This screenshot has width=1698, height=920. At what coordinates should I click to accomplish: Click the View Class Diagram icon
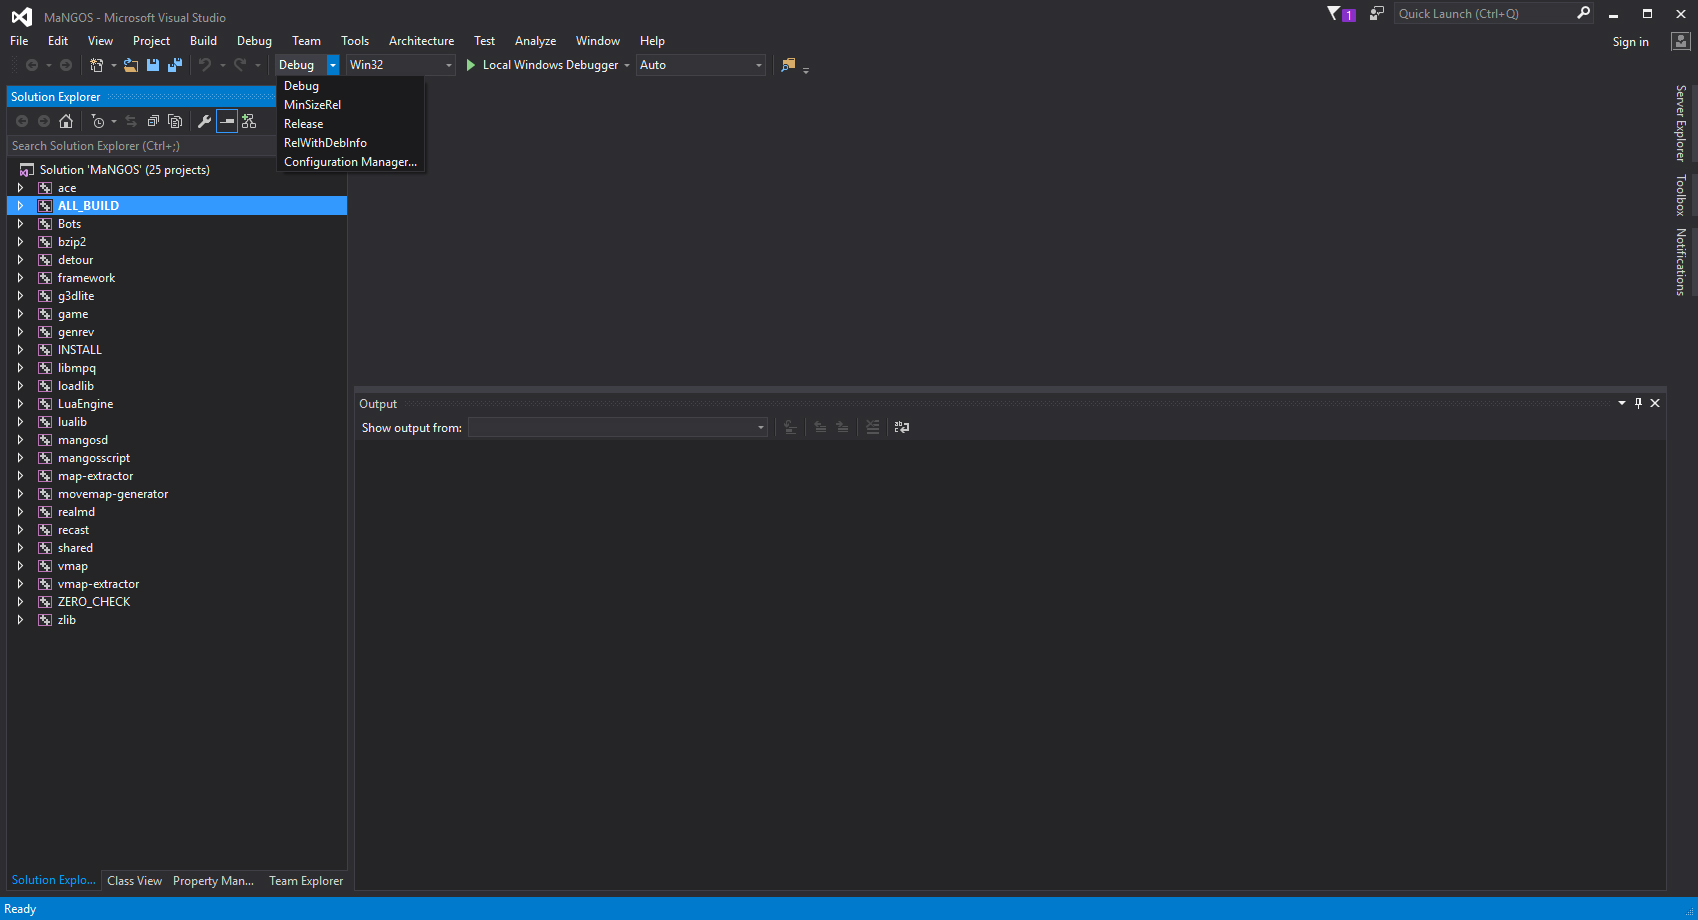(249, 121)
